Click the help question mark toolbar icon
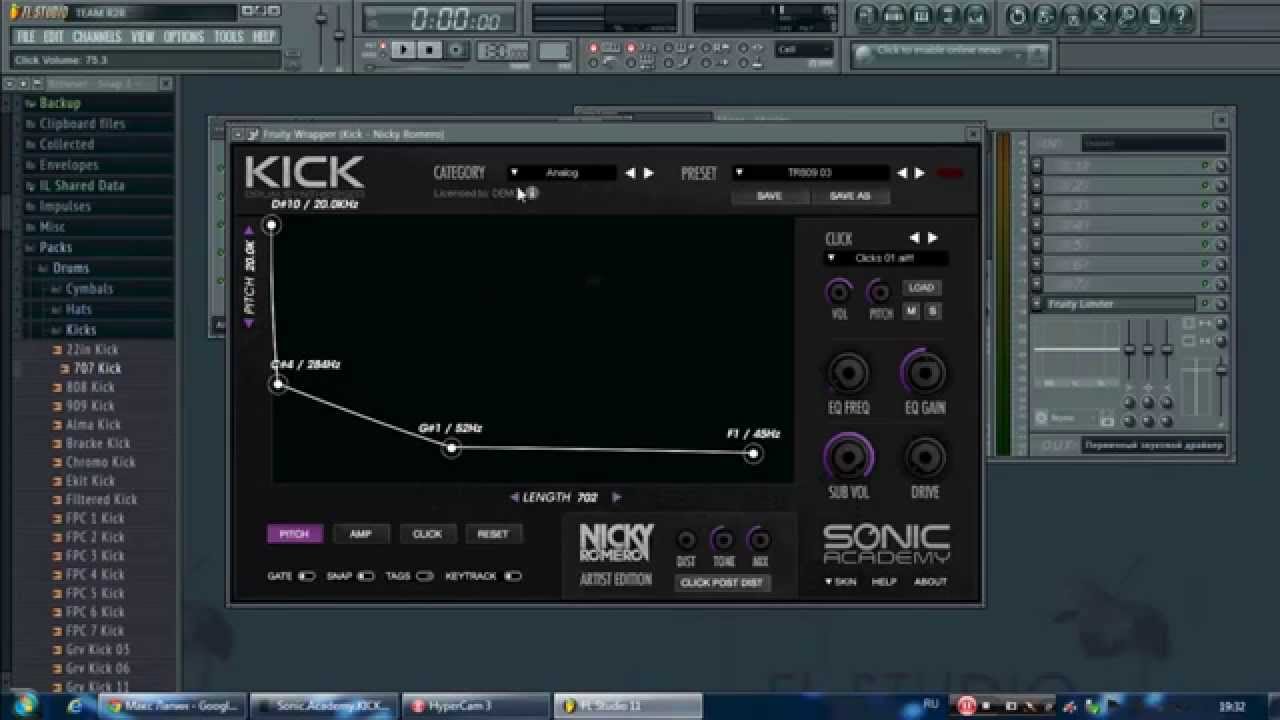Image resolution: width=1280 pixels, height=720 pixels. coord(1181,15)
